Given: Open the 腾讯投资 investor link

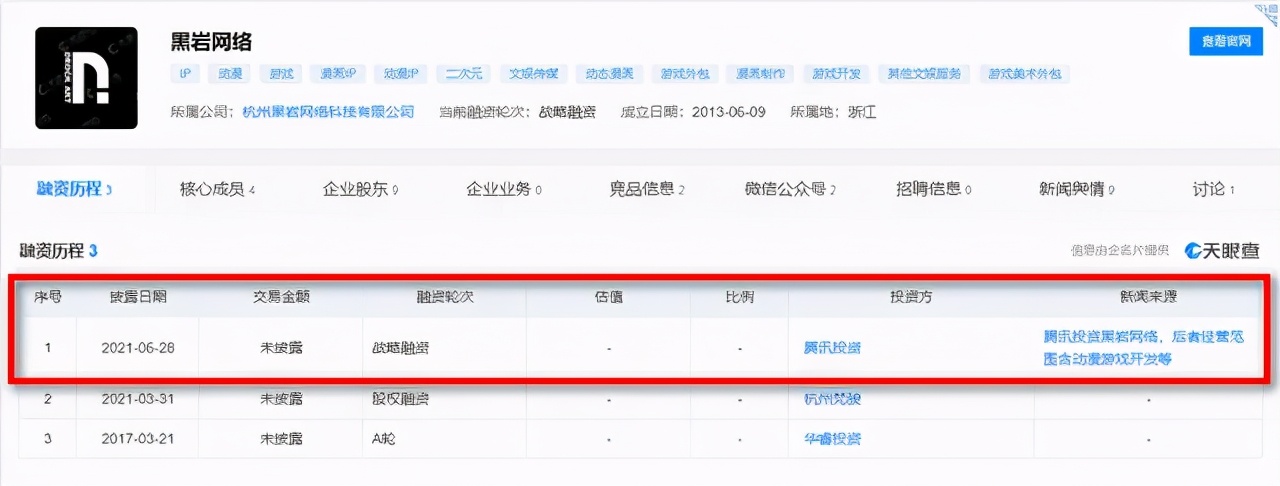Looking at the screenshot, I should pyautogui.click(x=832, y=348).
